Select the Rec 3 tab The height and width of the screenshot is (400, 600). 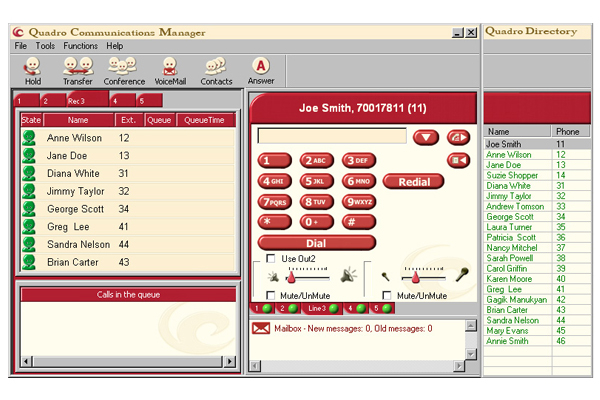[x=87, y=100]
